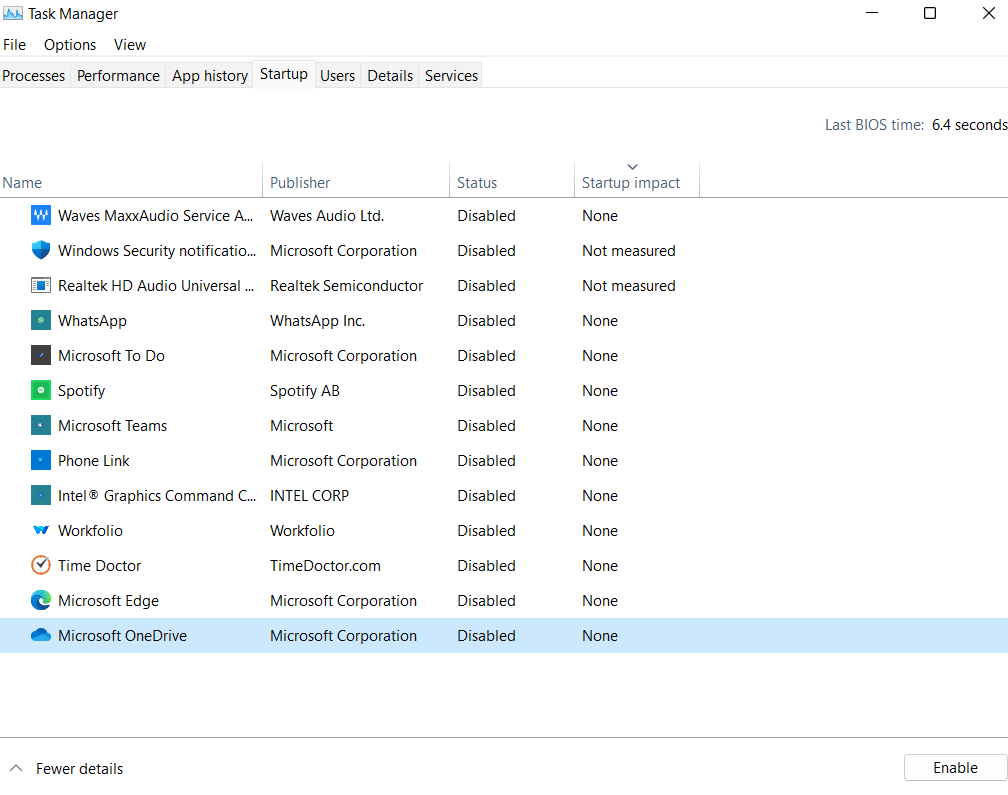
Task: Click the Microsoft OneDrive cloud icon
Action: pyautogui.click(x=40, y=636)
